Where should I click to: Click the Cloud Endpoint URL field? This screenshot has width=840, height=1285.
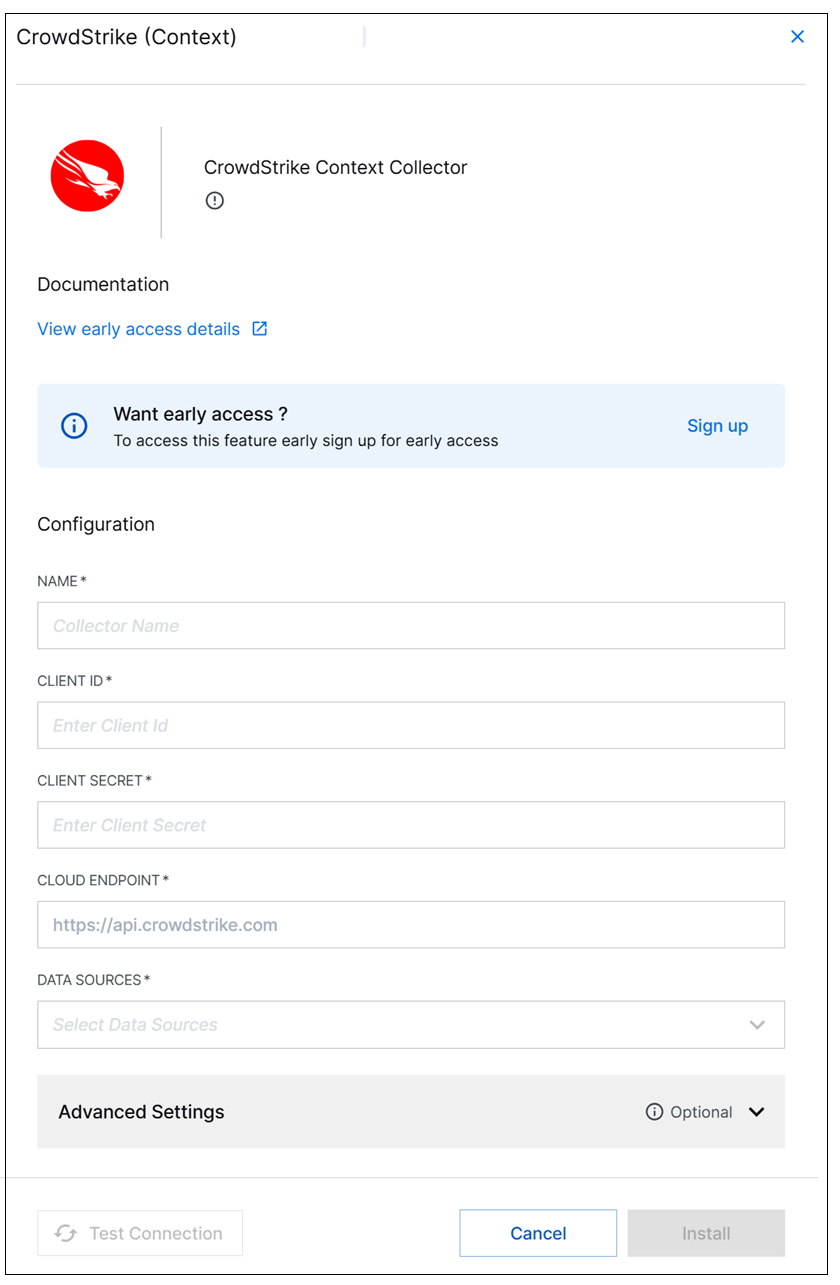(x=411, y=925)
